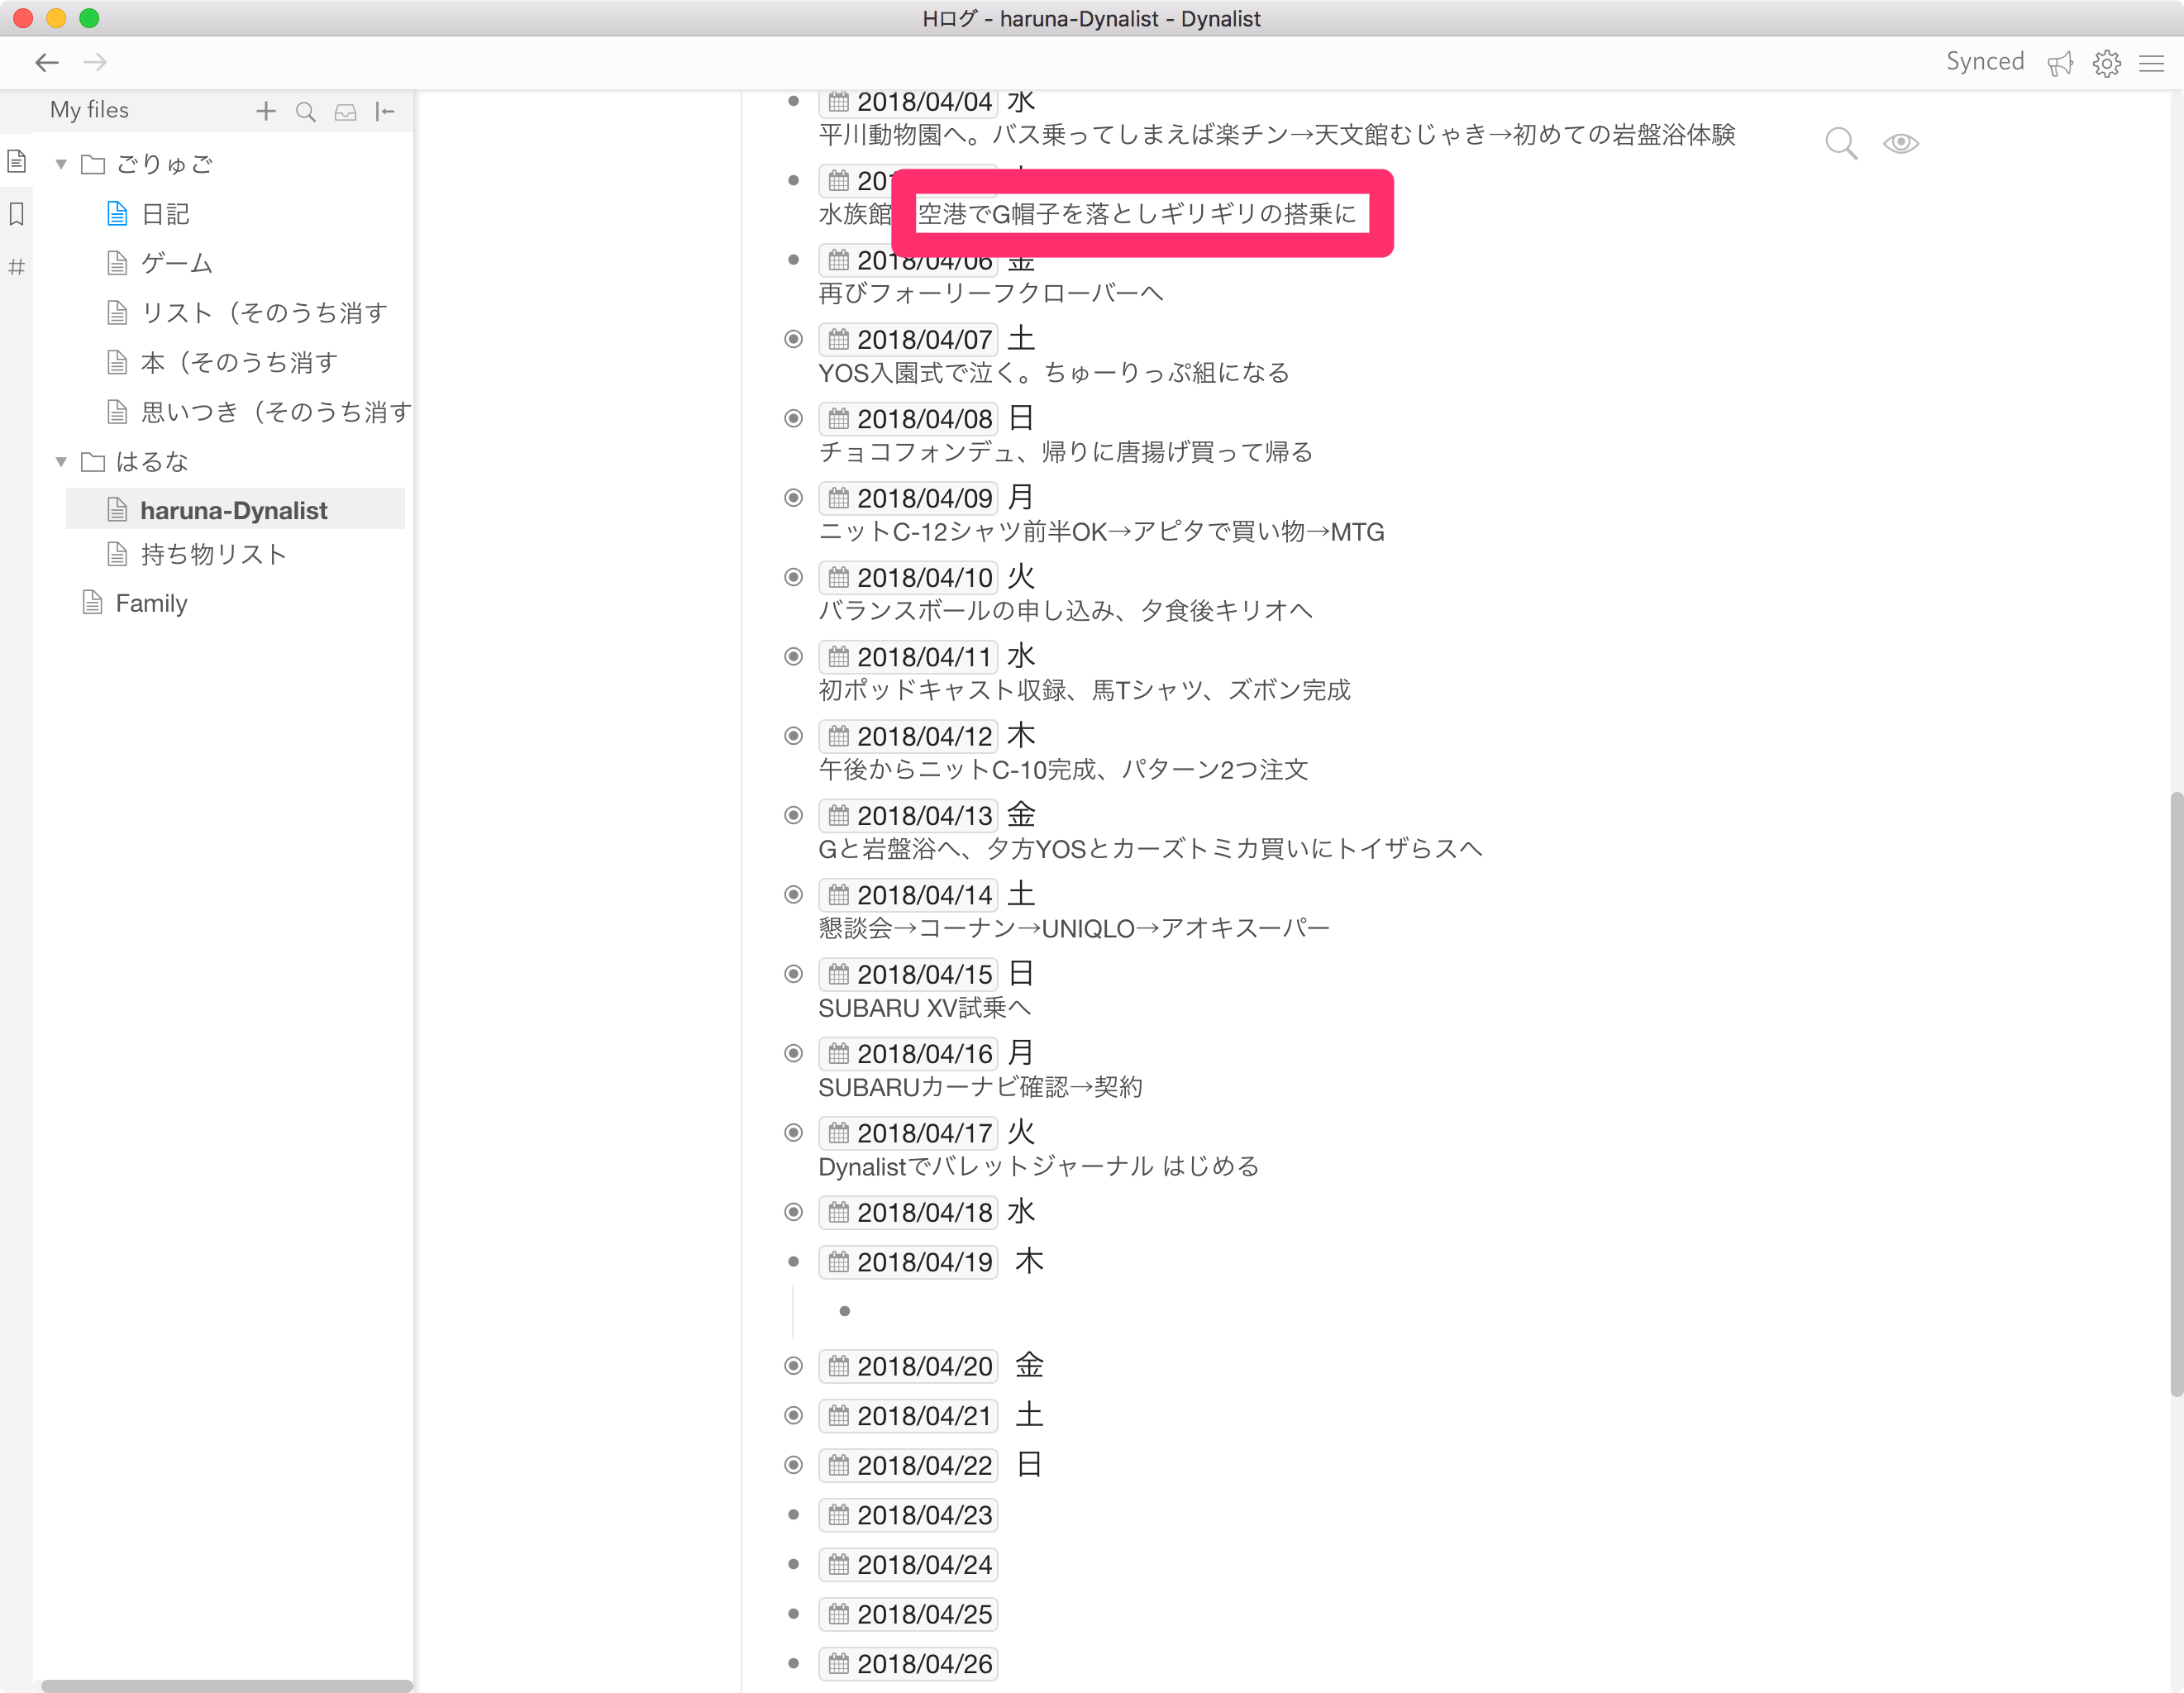Open the 持ち物リスト document
Screen dimensions: 2184x1693
[213, 554]
